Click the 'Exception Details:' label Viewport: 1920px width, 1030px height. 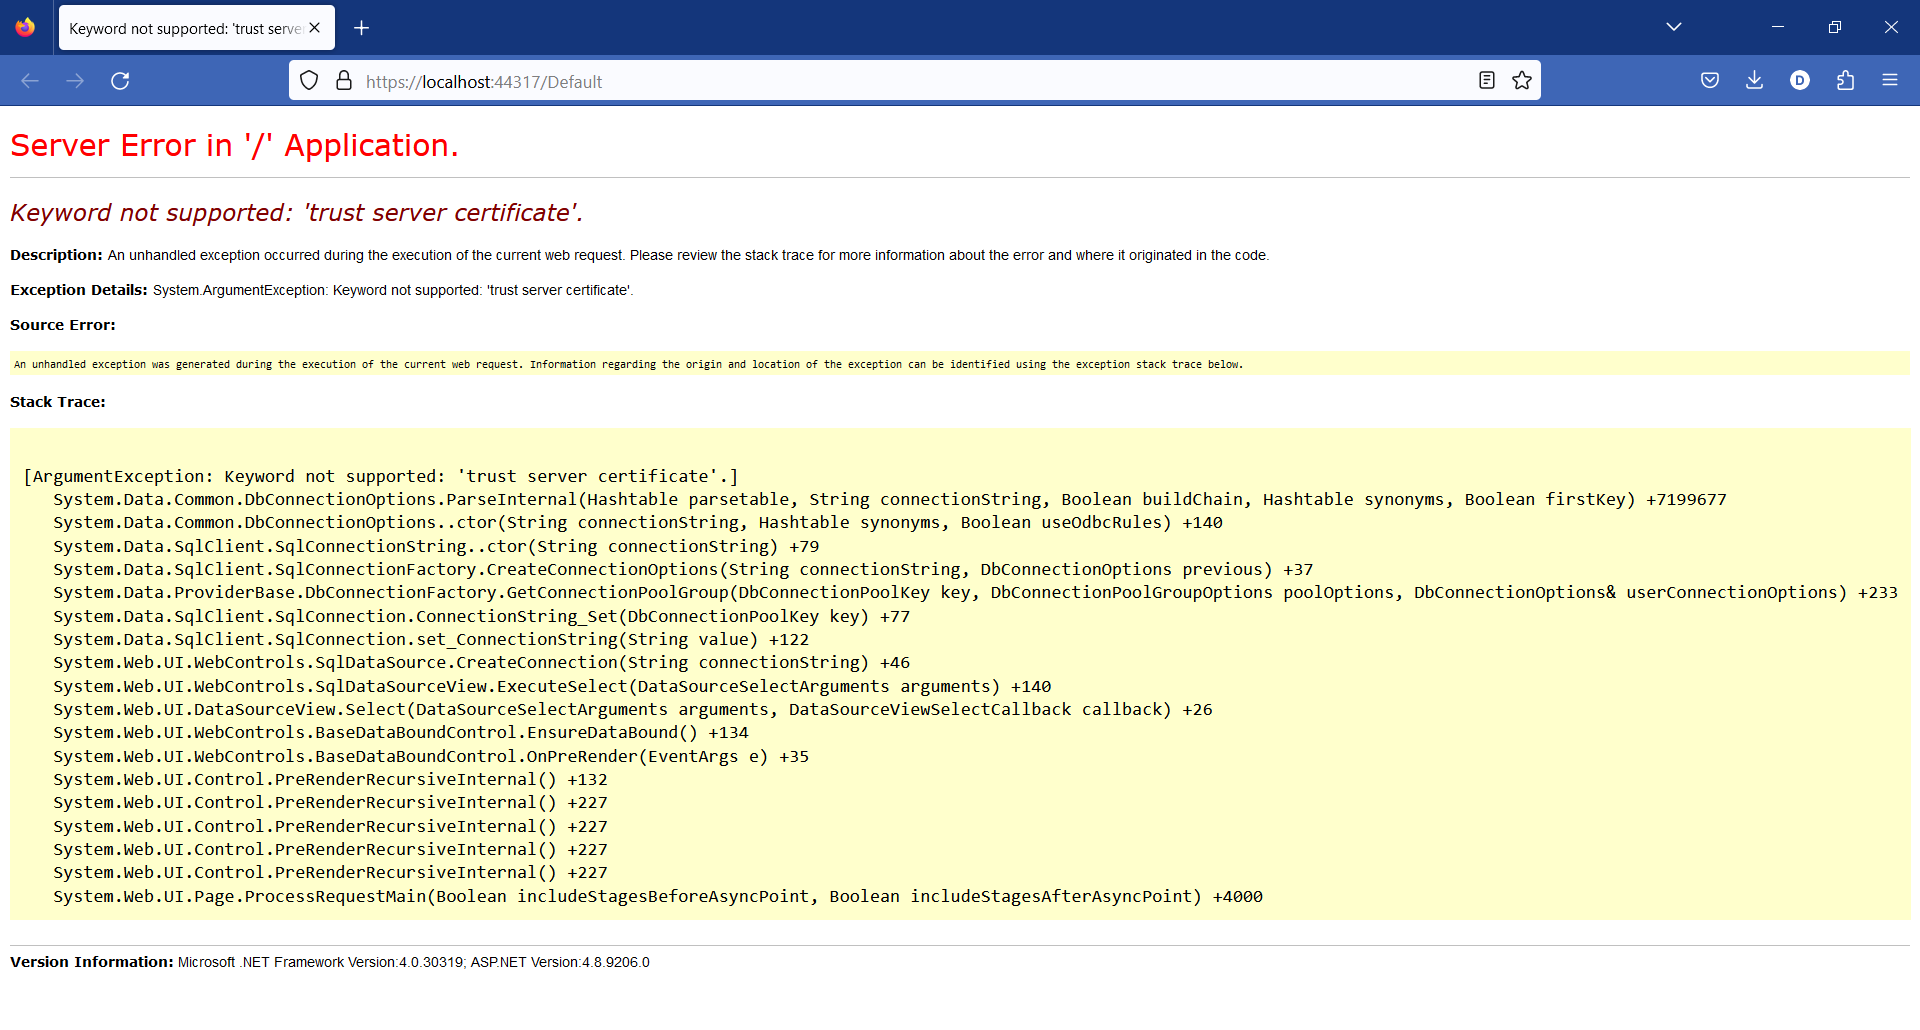[79, 290]
